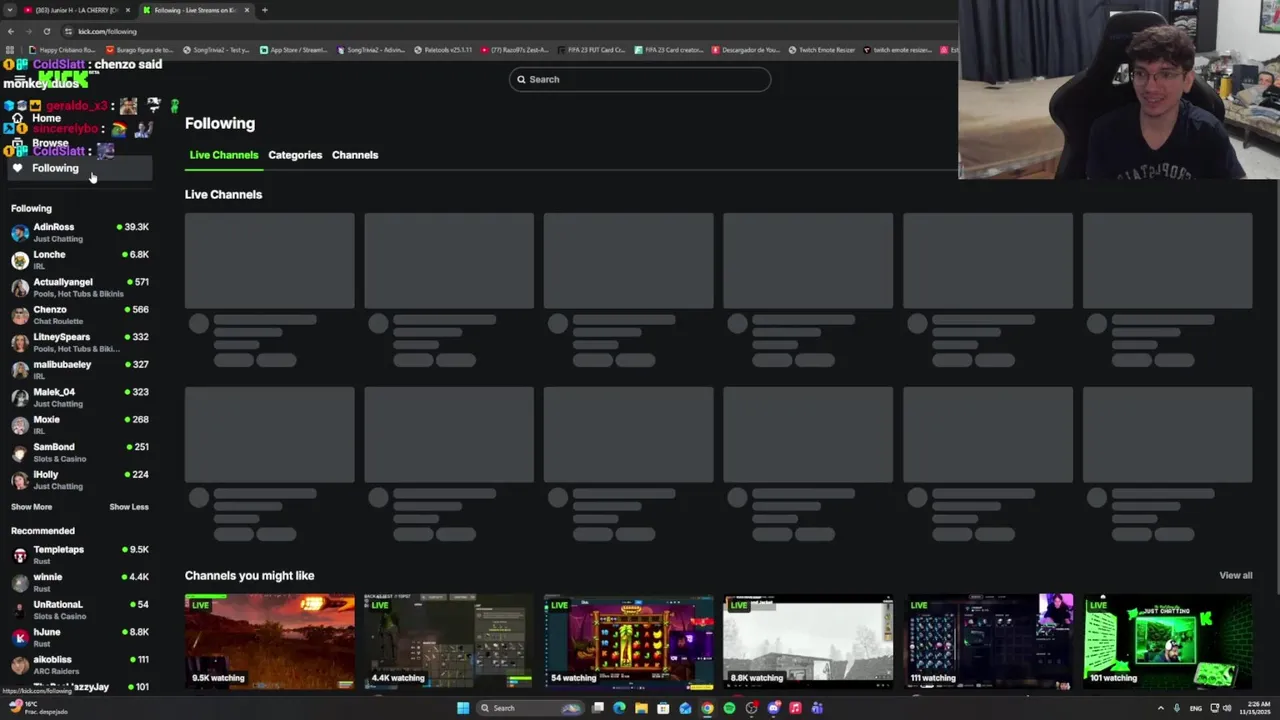The height and width of the screenshot is (720, 1280).
Task: Click the browser forward arrow
Action: 28,31
